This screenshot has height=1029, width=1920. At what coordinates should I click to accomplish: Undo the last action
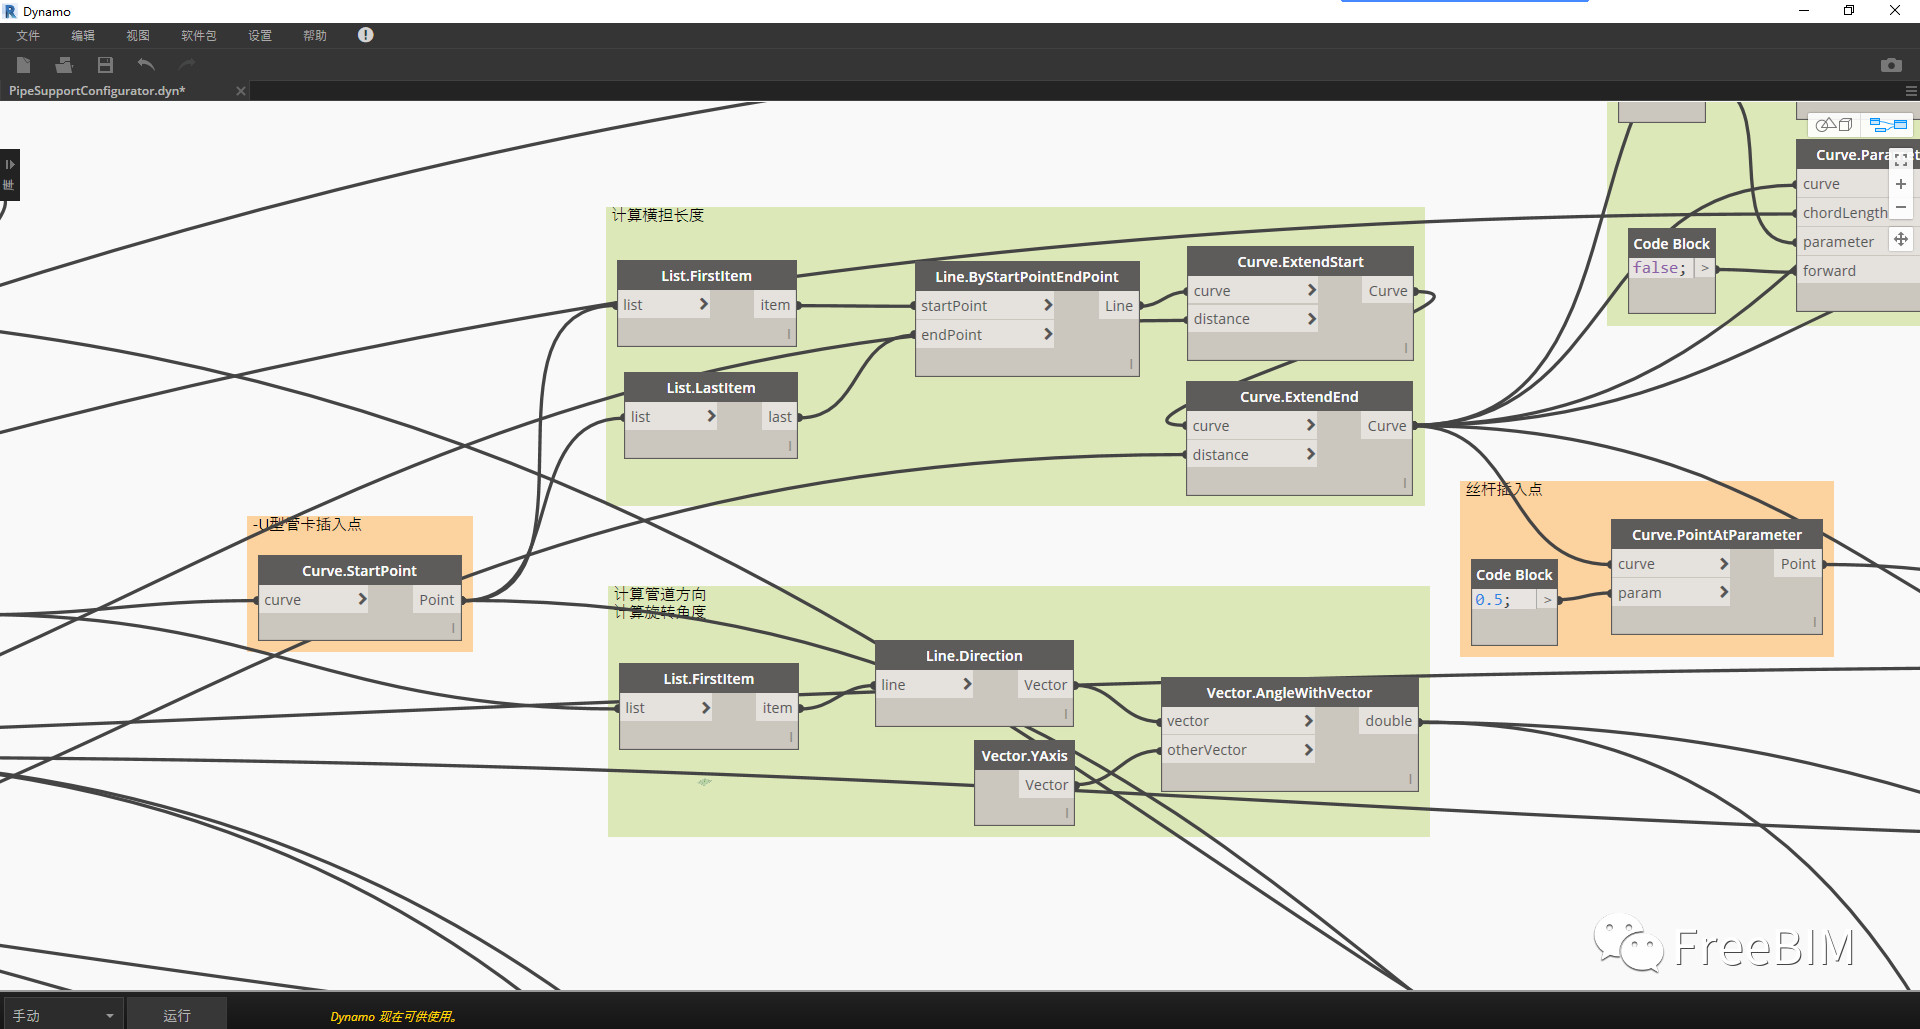pyautogui.click(x=146, y=65)
